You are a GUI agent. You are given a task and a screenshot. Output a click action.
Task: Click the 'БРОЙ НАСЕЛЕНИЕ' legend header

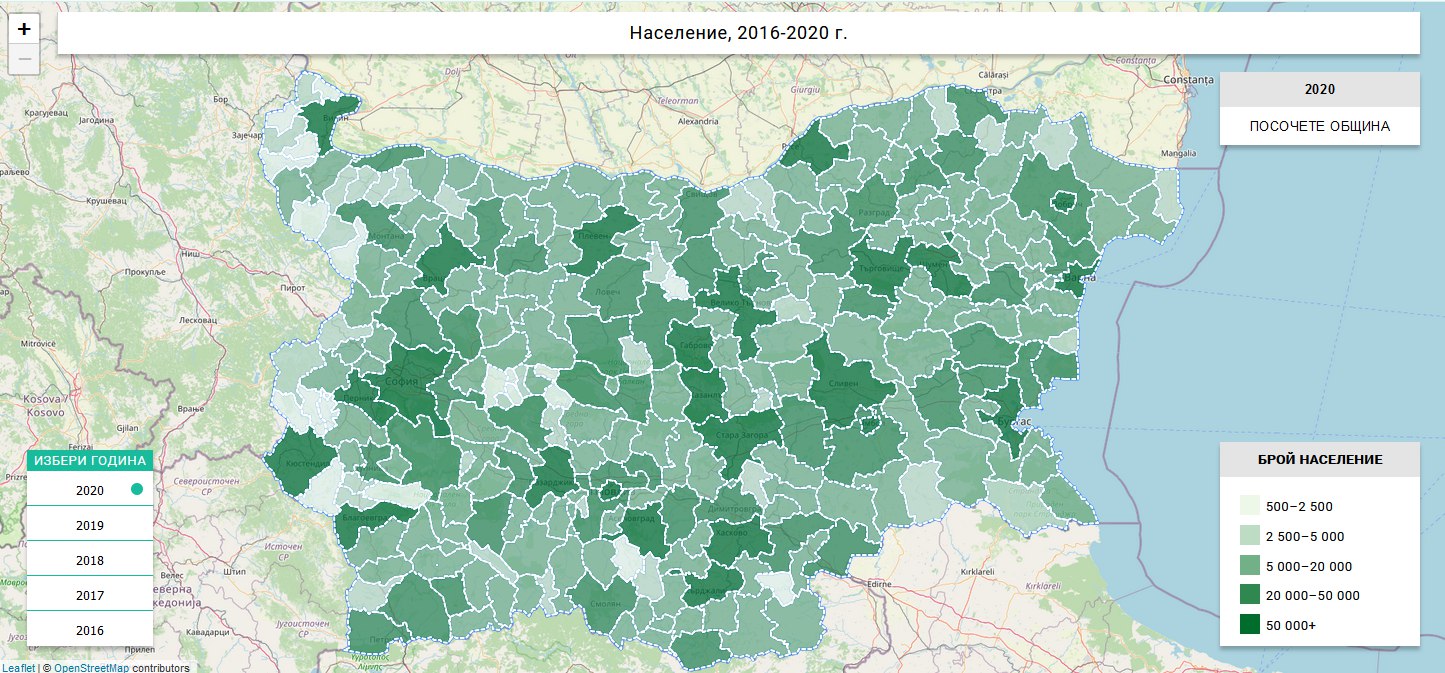point(1320,459)
